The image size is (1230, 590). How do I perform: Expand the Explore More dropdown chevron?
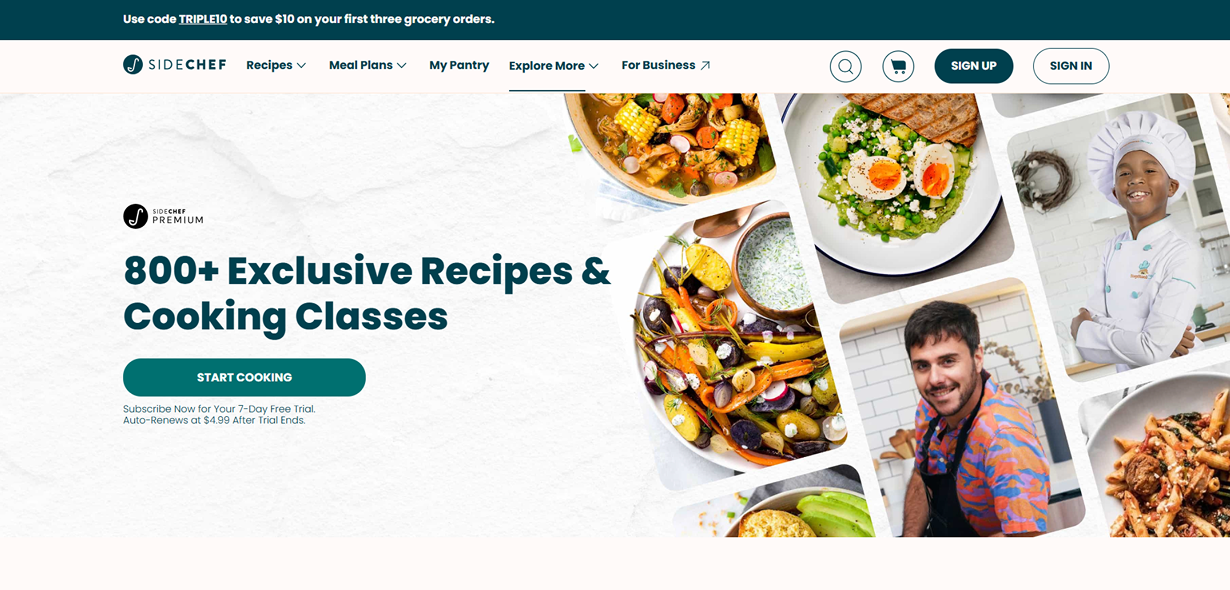(593, 66)
